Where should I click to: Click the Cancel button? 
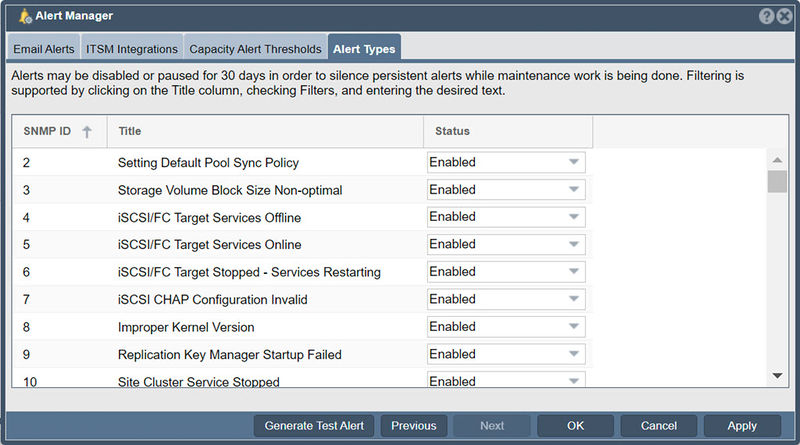(659, 426)
